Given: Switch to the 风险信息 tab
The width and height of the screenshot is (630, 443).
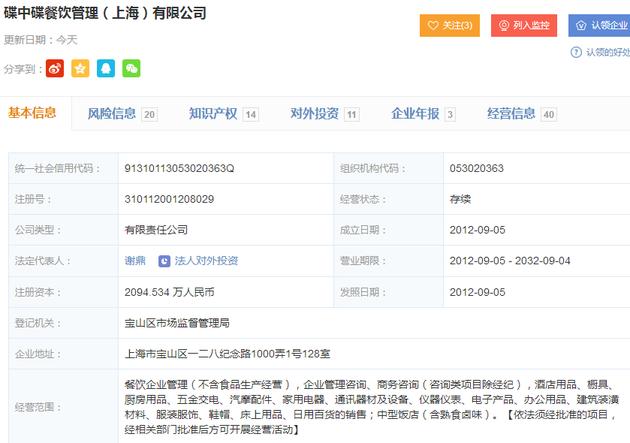Looking at the screenshot, I should (x=122, y=114).
